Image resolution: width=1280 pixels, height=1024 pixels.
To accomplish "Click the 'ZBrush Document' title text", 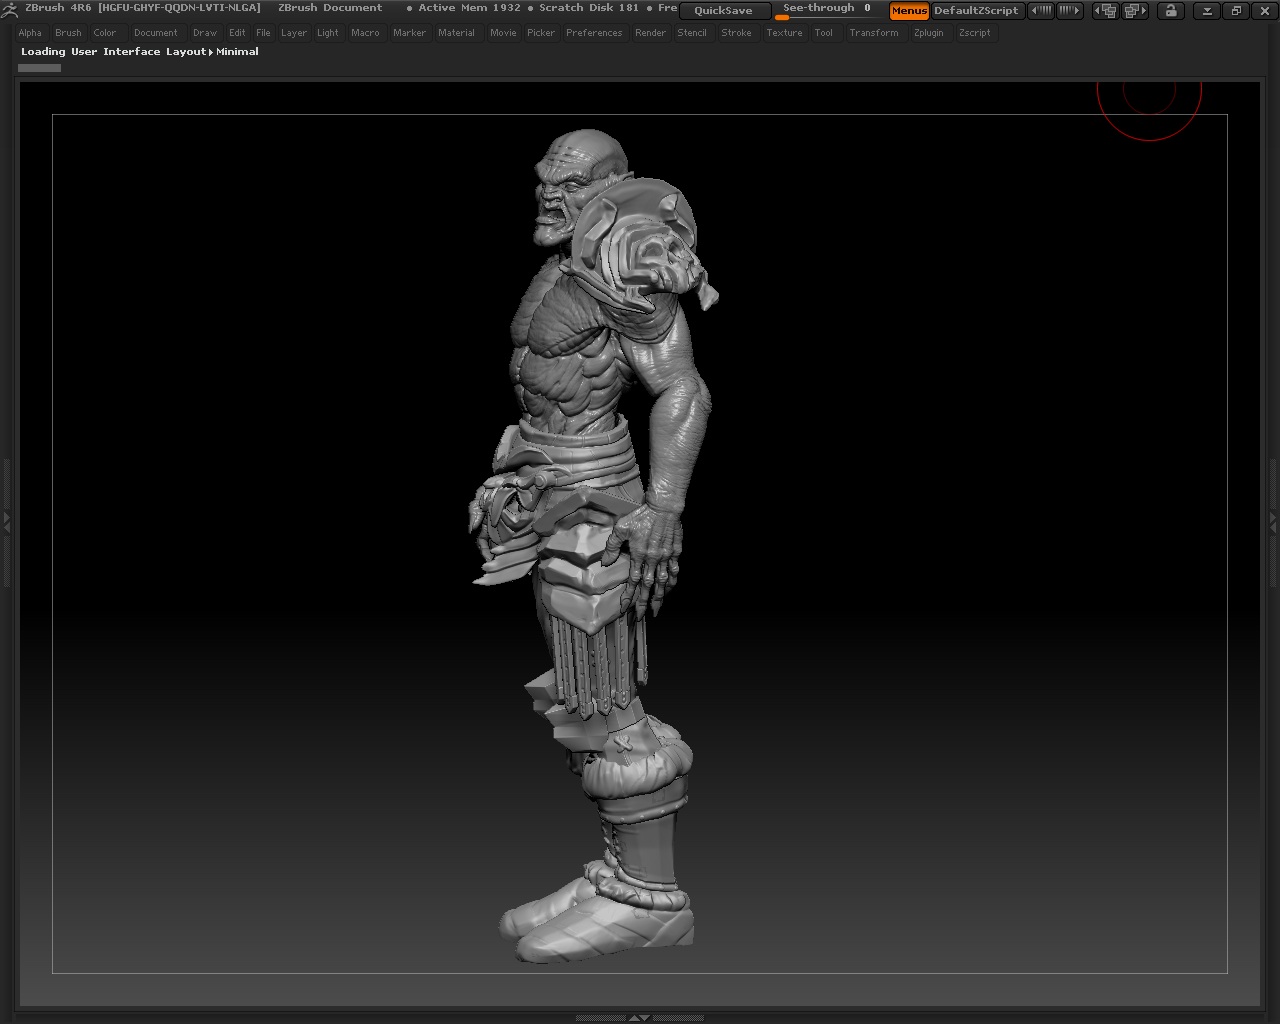I will [x=330, y=8].
